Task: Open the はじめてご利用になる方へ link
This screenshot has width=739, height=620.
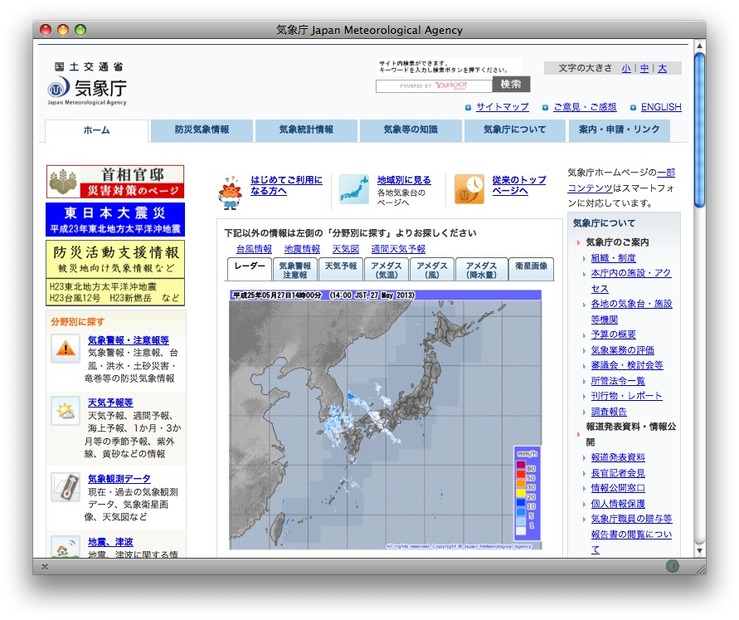Action: coord(286,185)
